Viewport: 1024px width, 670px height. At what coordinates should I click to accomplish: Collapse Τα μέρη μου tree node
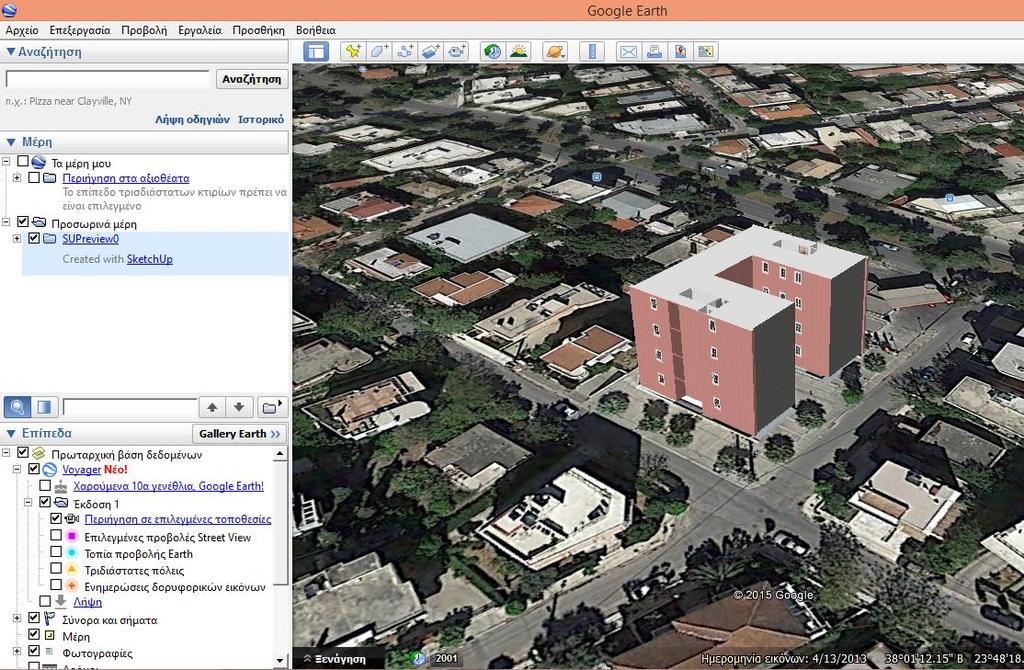pos(6,161)
